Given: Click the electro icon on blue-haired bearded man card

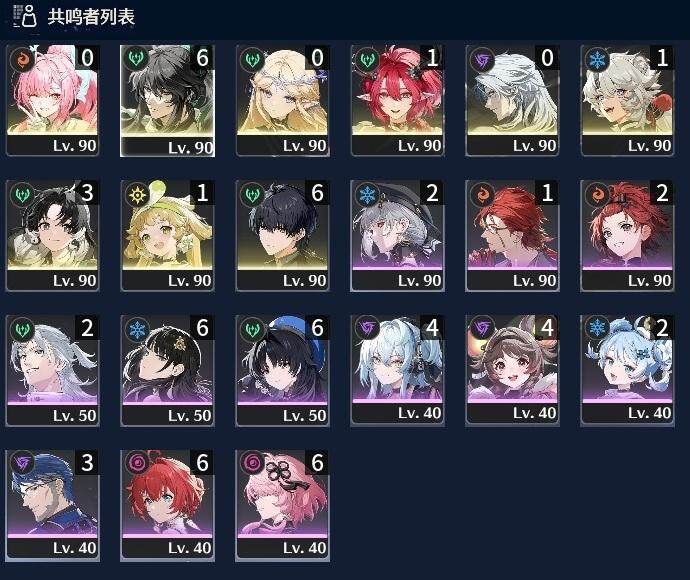Looking at the screenshot, I should point(22,464).
